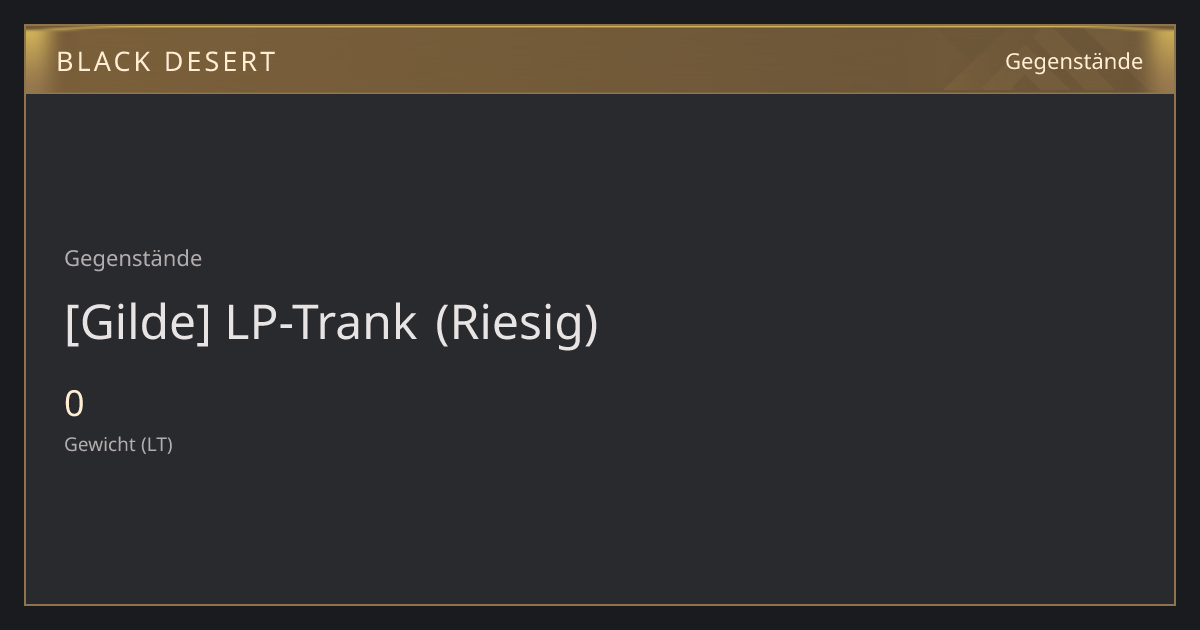Click the word BLACK in the header
Image resolution: width=1200 pixels, height=630 pixels.
(x=103, y=62)
